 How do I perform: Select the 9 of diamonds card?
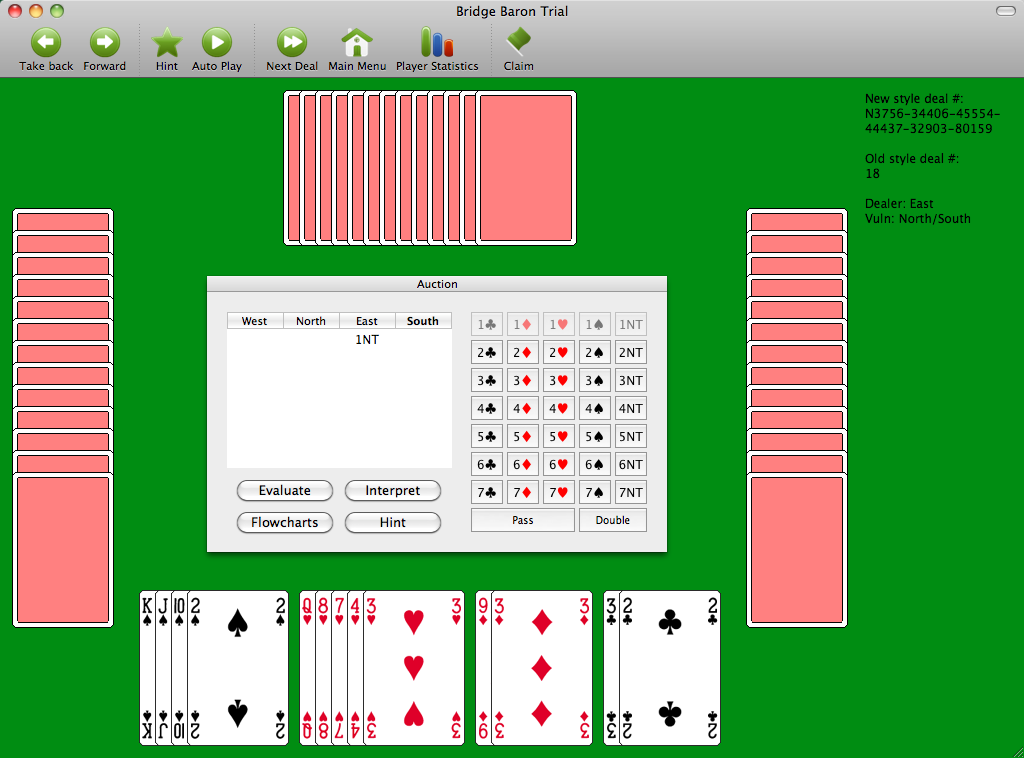pyautogui.click(x=483, y=668)
